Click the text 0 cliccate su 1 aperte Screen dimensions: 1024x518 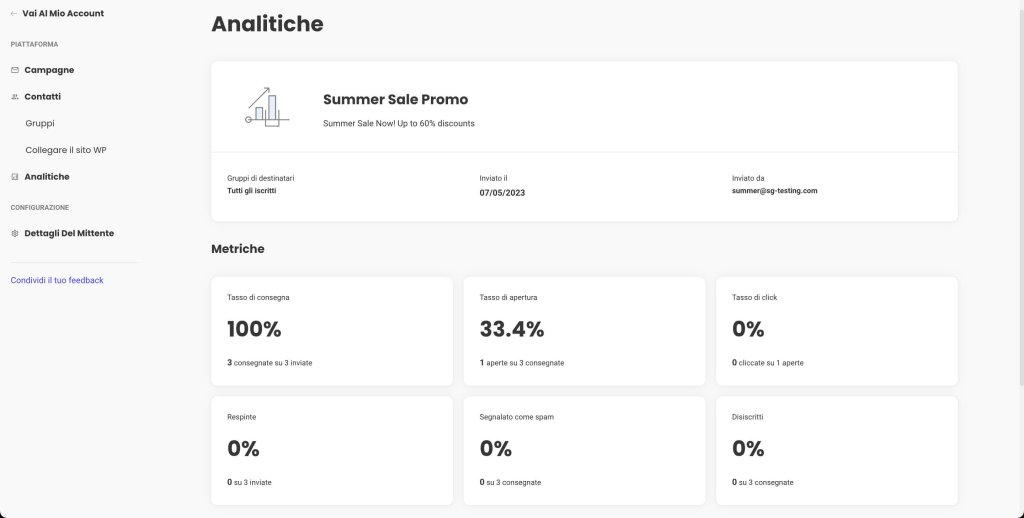768,363
